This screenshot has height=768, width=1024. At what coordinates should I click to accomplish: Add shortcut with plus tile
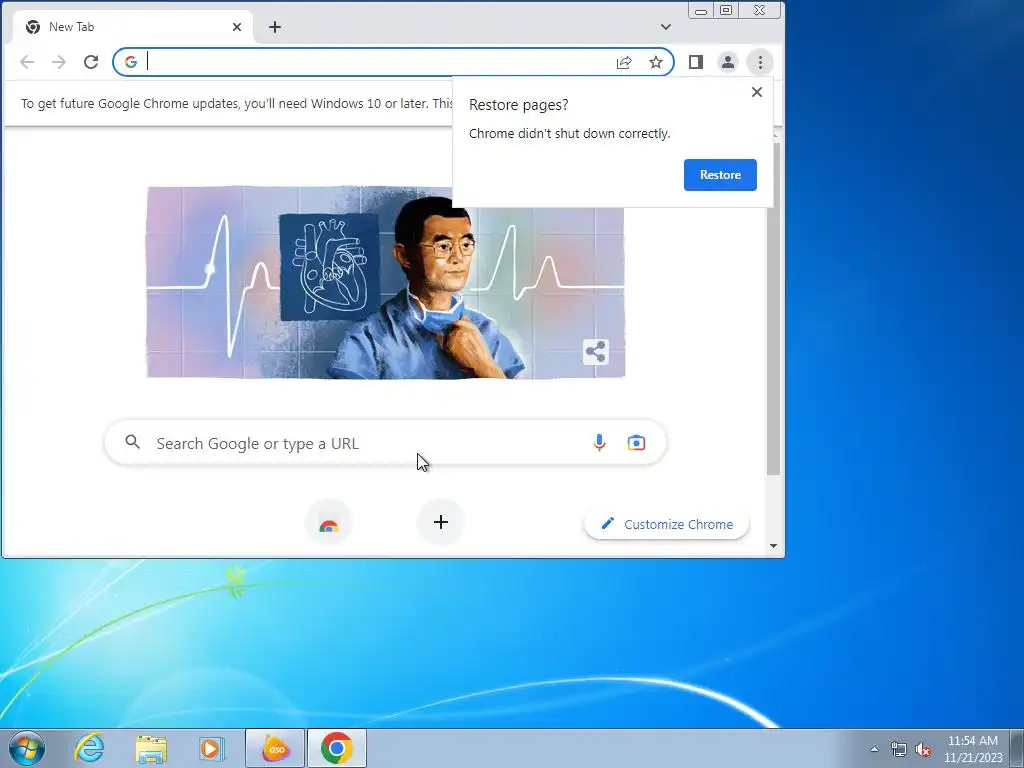click(441, 522)
